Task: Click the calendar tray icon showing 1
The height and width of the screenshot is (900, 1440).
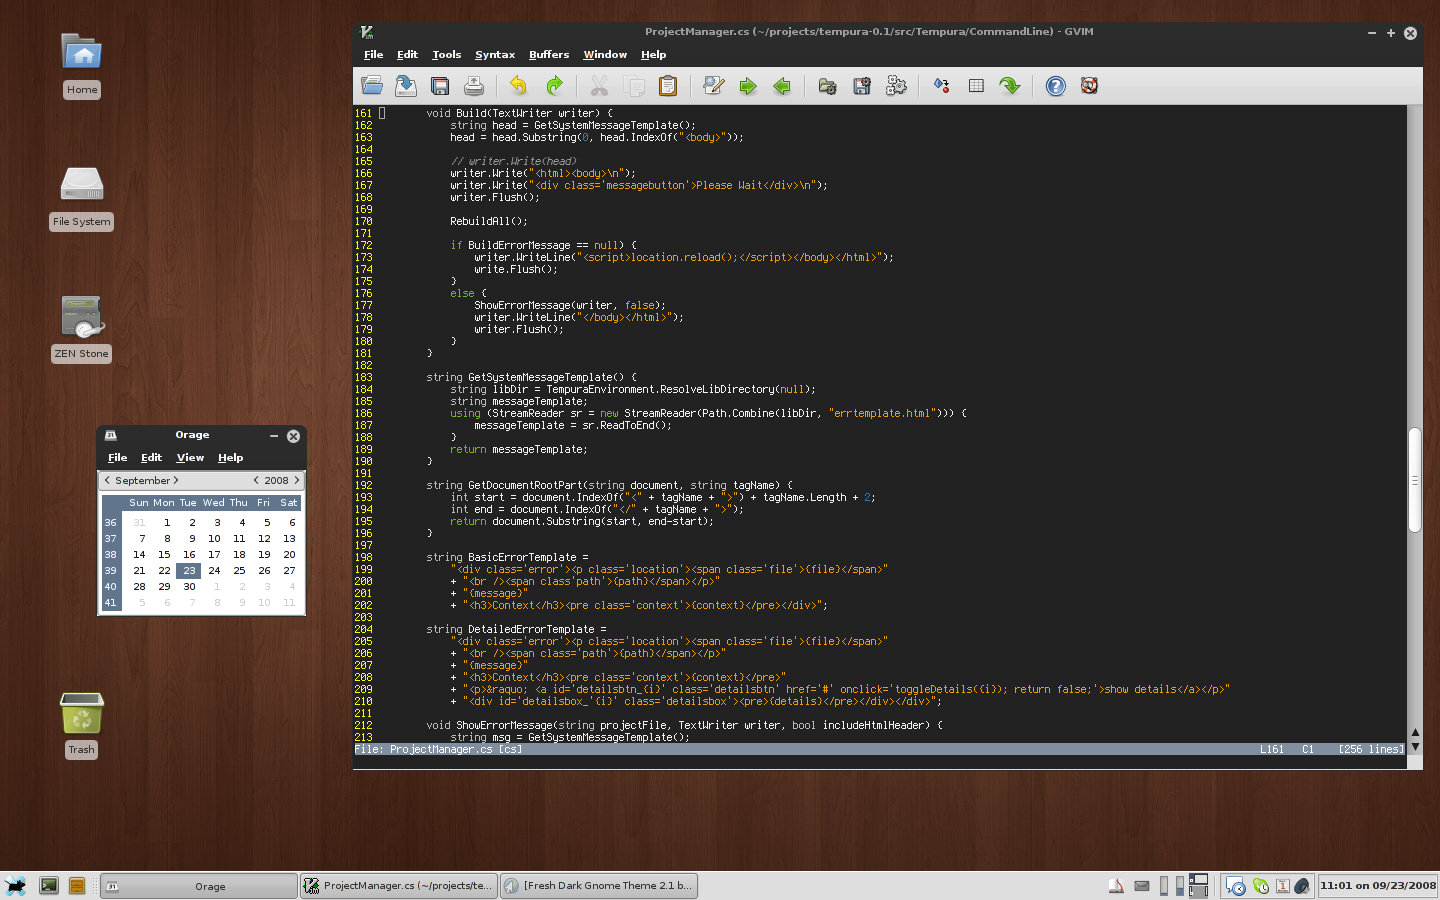Action: 1282,886
